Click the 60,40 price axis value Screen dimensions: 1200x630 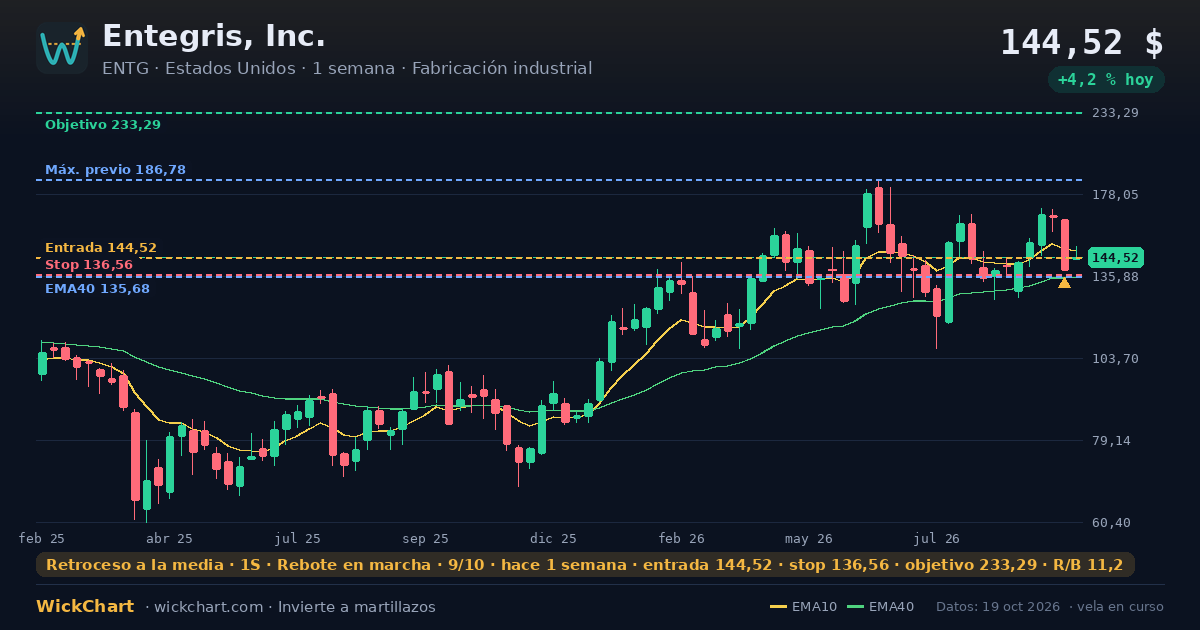pos(1111,523)
